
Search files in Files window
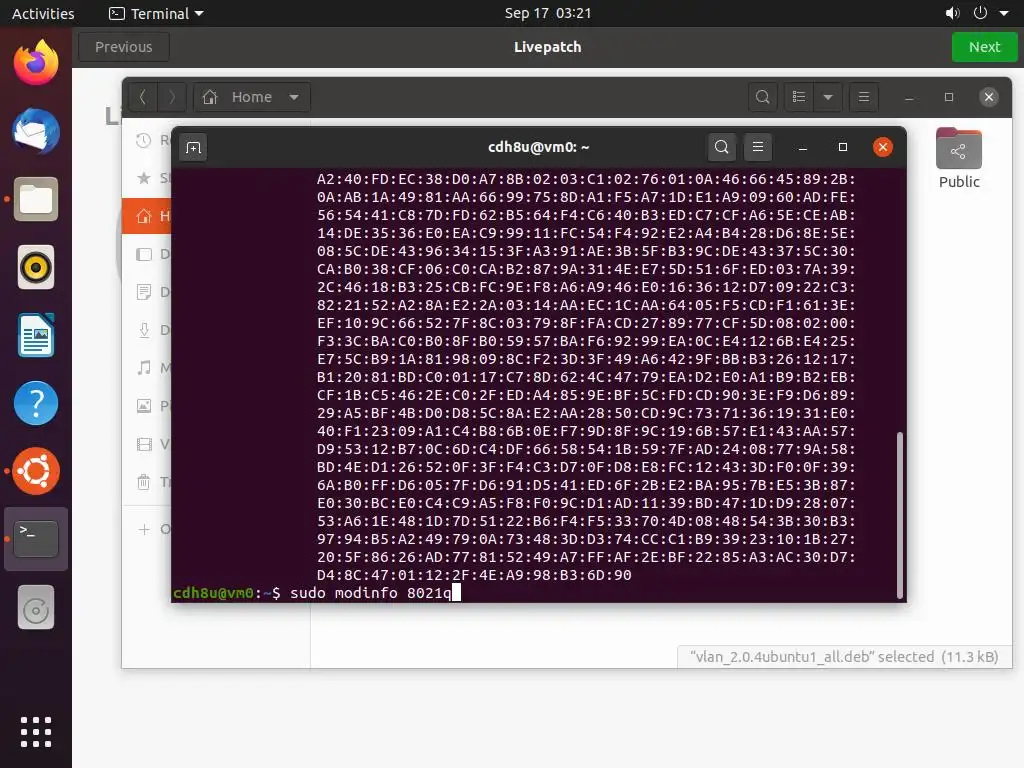point(762,97)
